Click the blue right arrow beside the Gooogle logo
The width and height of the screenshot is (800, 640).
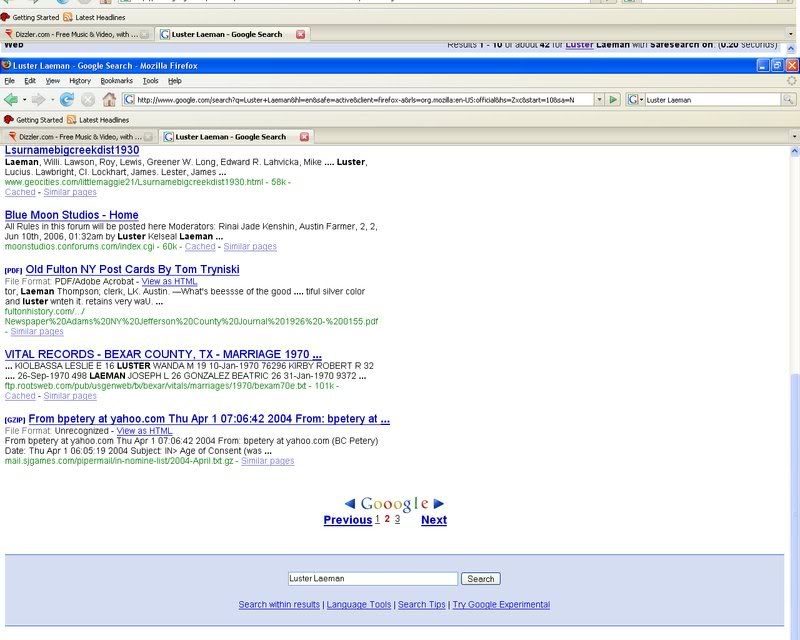click(439, 504)
